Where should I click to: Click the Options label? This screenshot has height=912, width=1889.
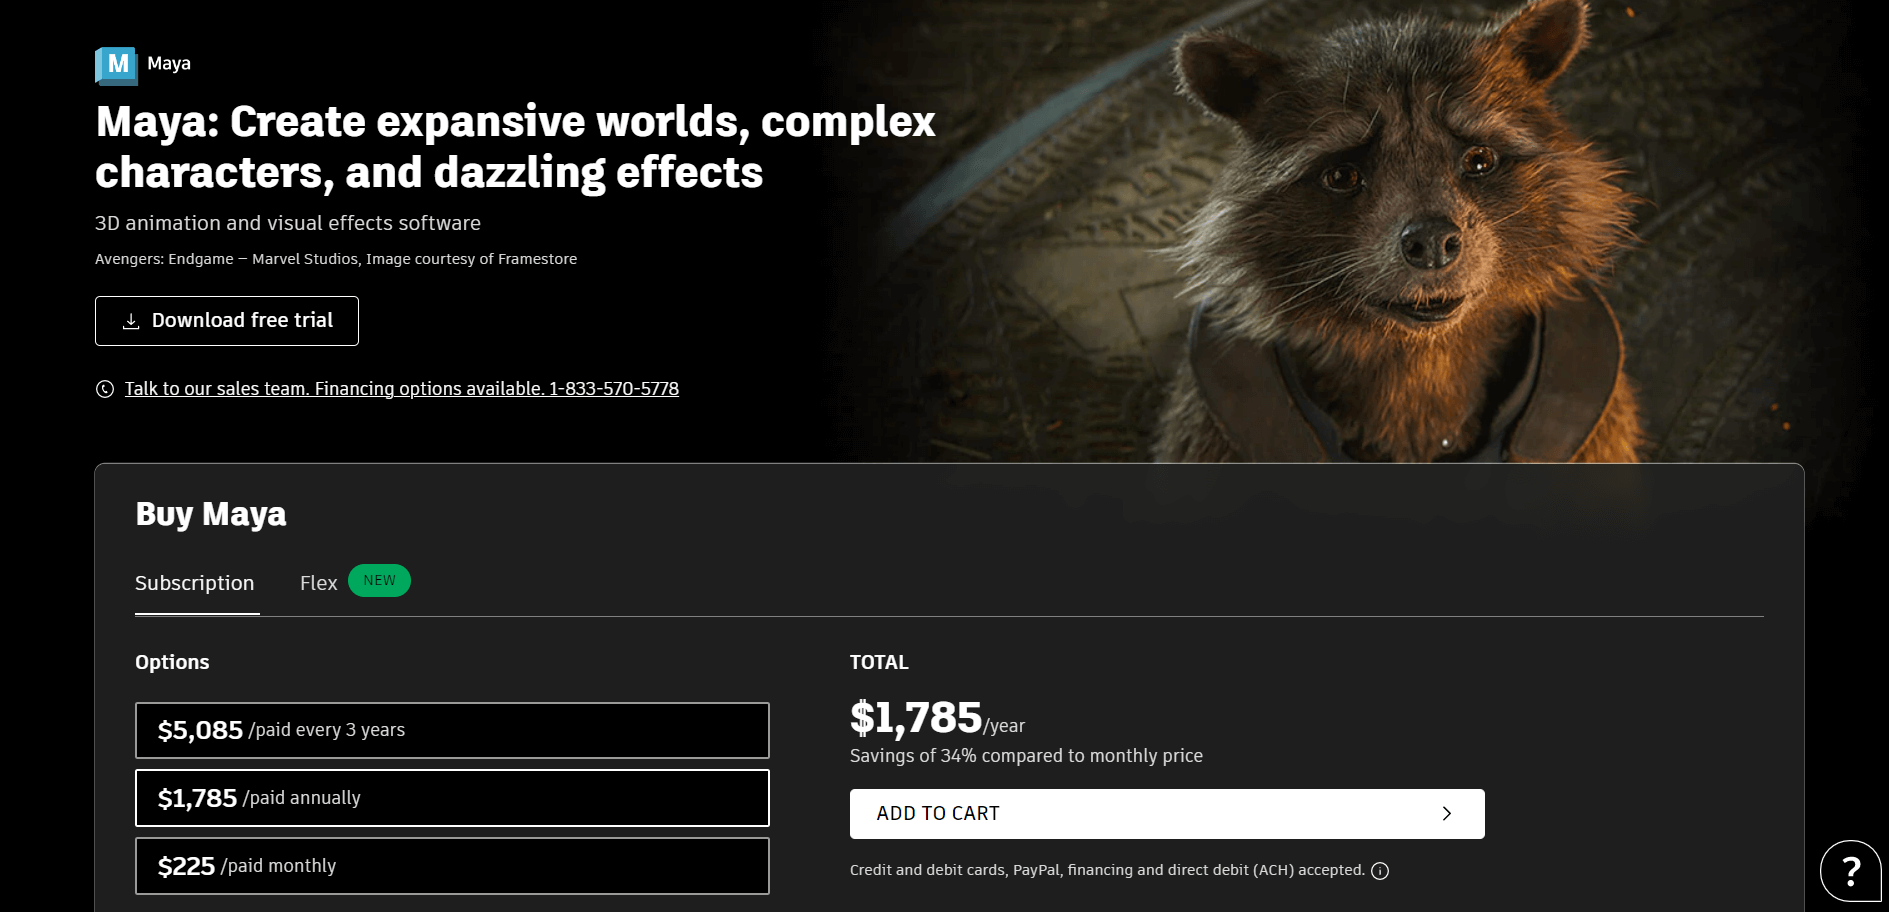(x=172, y=662)
